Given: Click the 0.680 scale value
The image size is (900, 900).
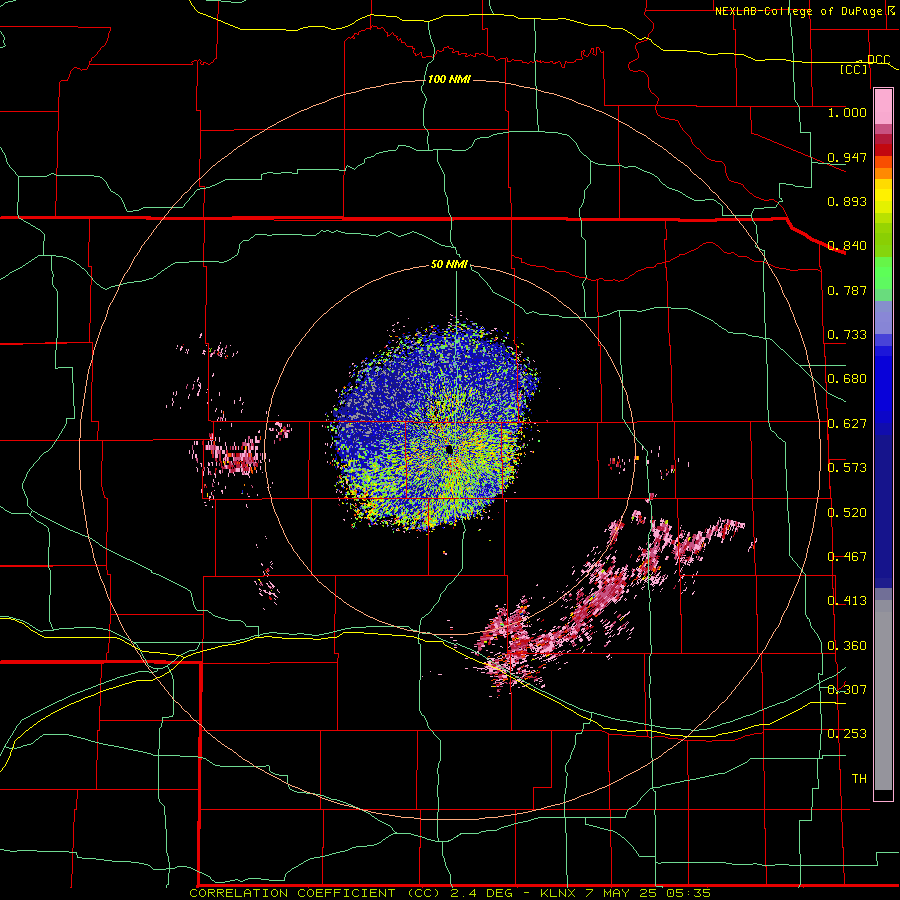Looking at the screenshot, I should (x=847, y=378).
